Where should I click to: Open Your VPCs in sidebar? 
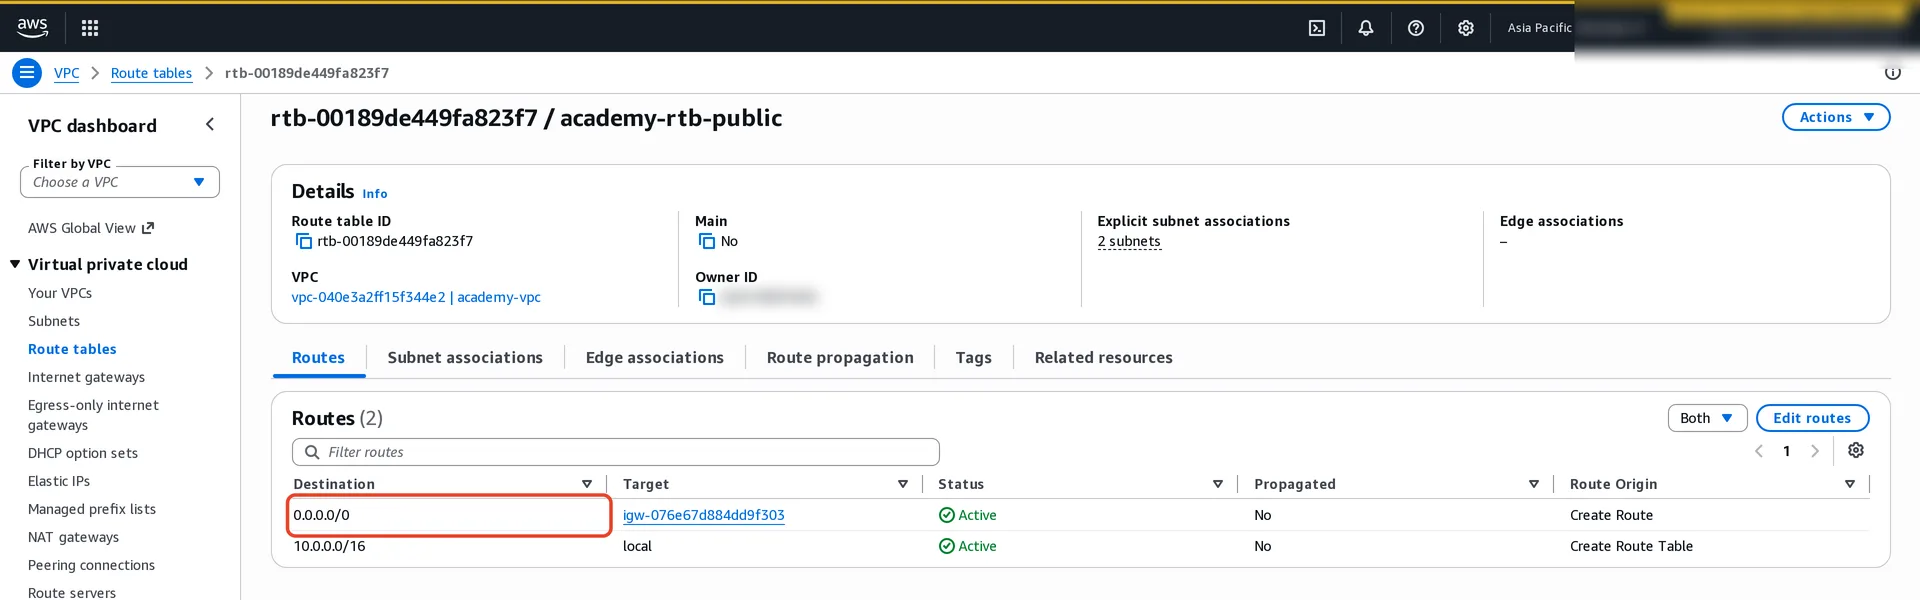60,293
